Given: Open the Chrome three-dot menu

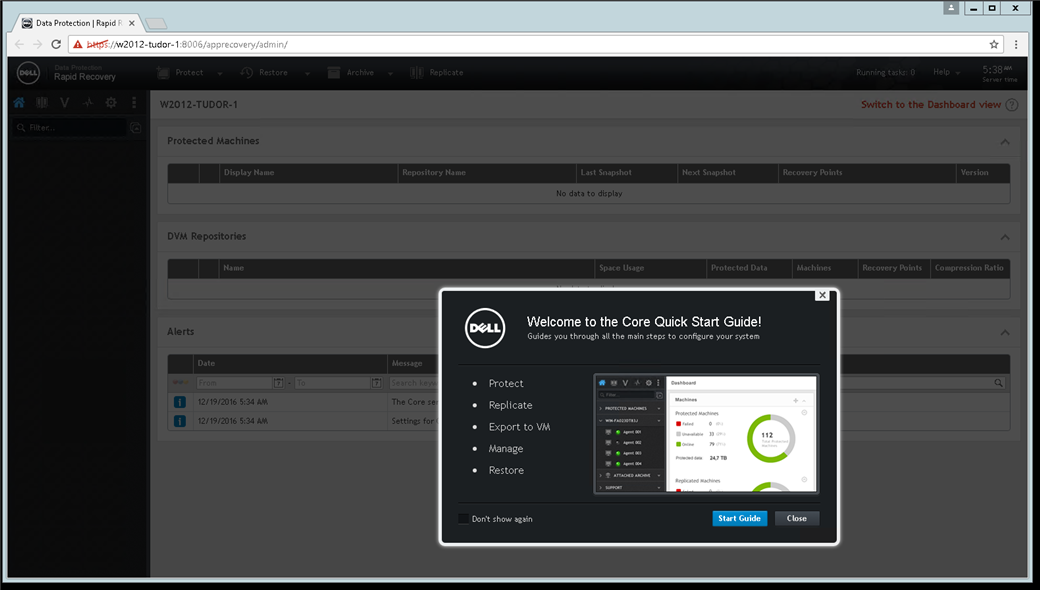Looking at the screenshot, I should (x=1016, y=44).
